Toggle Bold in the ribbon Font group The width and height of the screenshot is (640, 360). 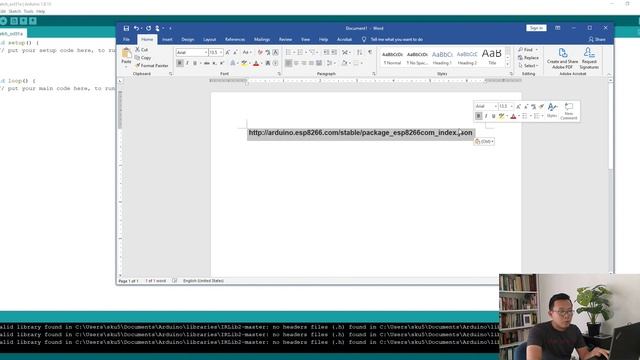point(180,63)
